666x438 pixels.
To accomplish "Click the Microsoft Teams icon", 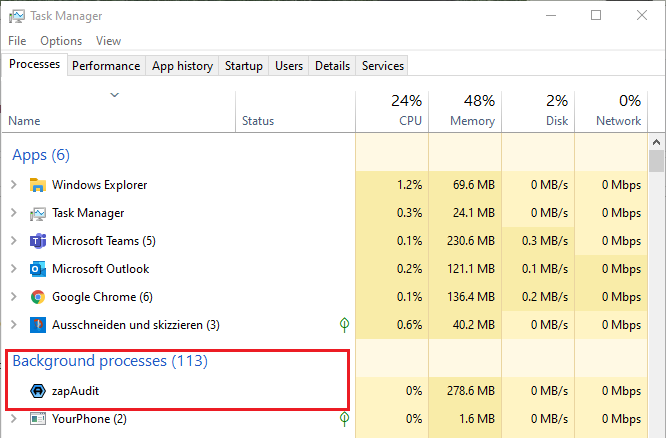I will 38,241.
